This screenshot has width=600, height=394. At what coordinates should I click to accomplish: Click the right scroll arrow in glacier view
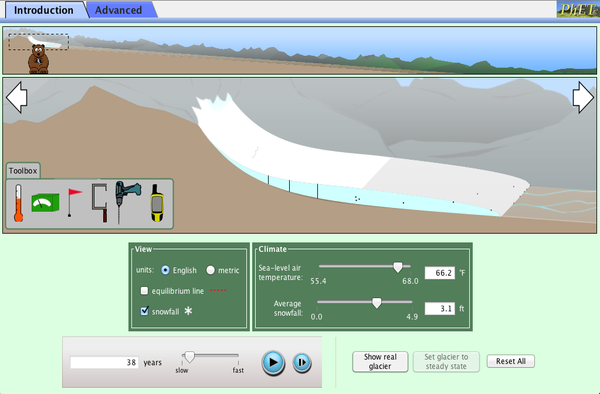(x=583, y=97)
